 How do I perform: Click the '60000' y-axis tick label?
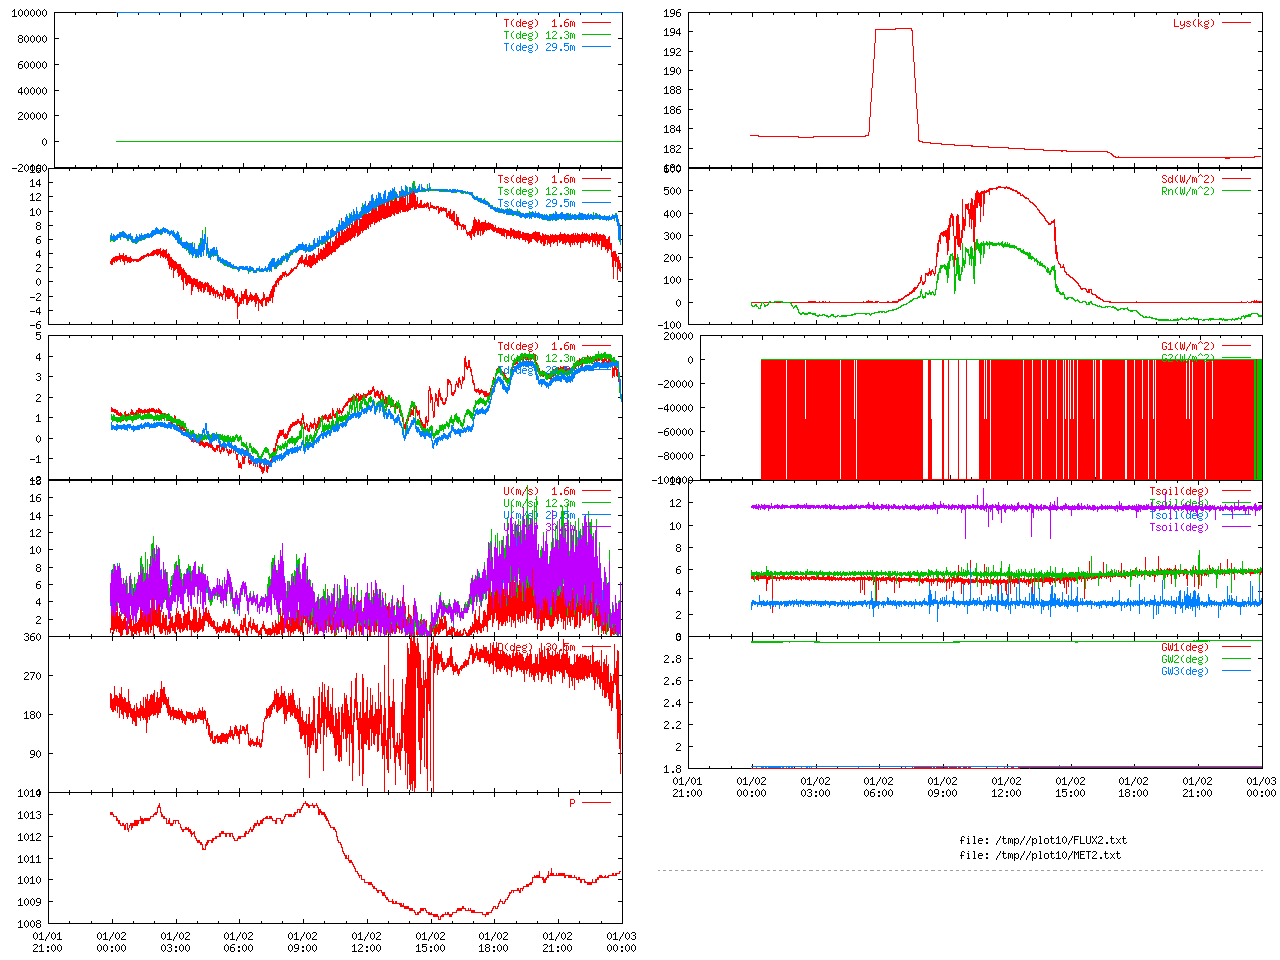coord(32,65)
